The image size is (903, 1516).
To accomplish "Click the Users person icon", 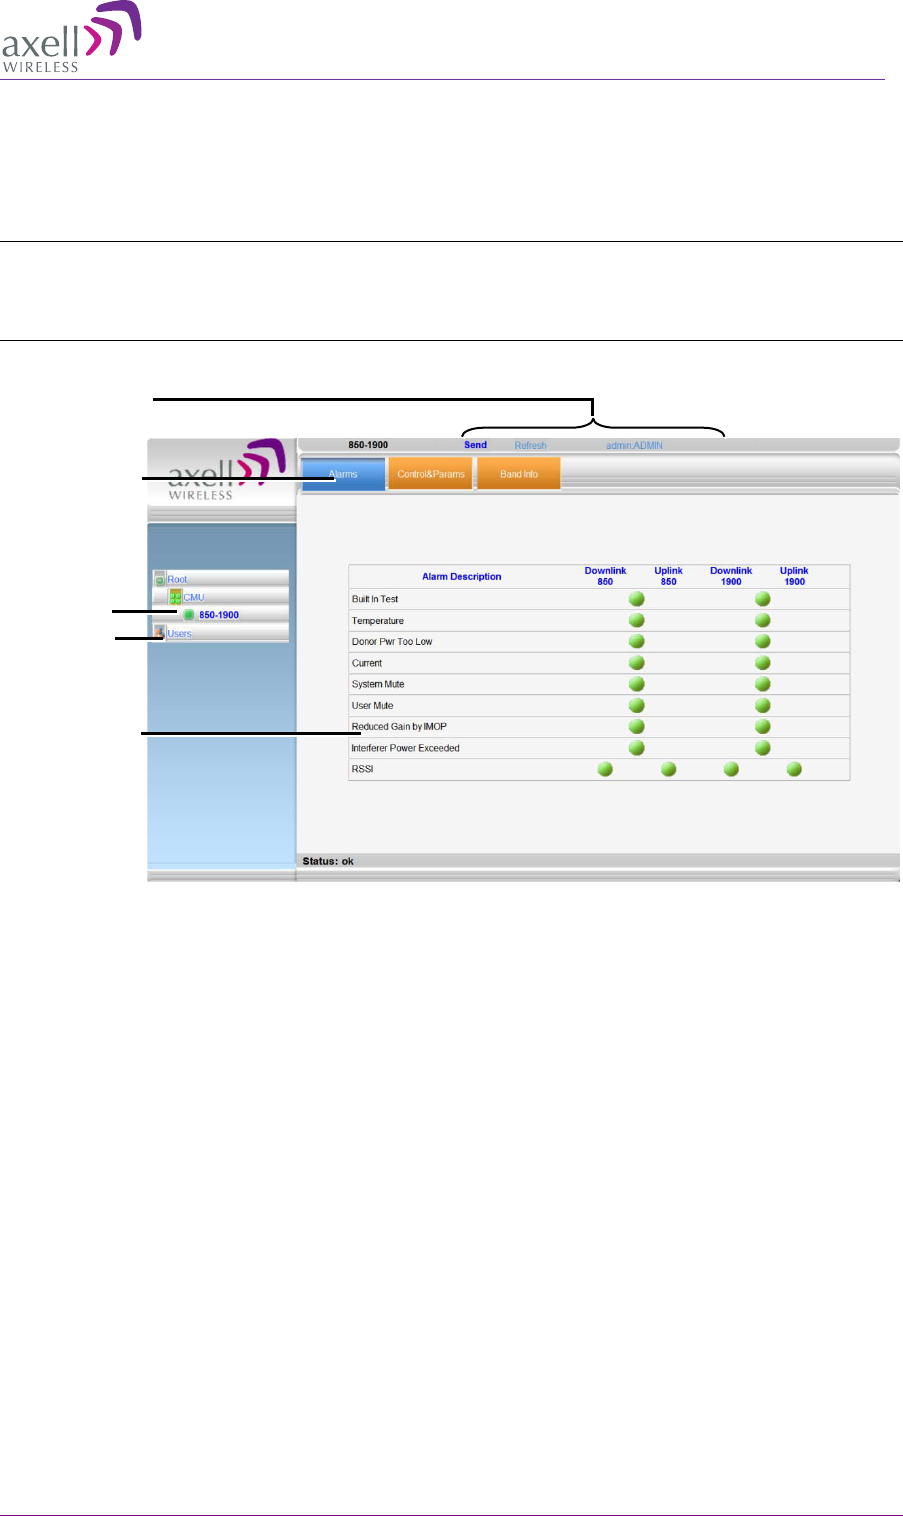I will coord(160,632).
